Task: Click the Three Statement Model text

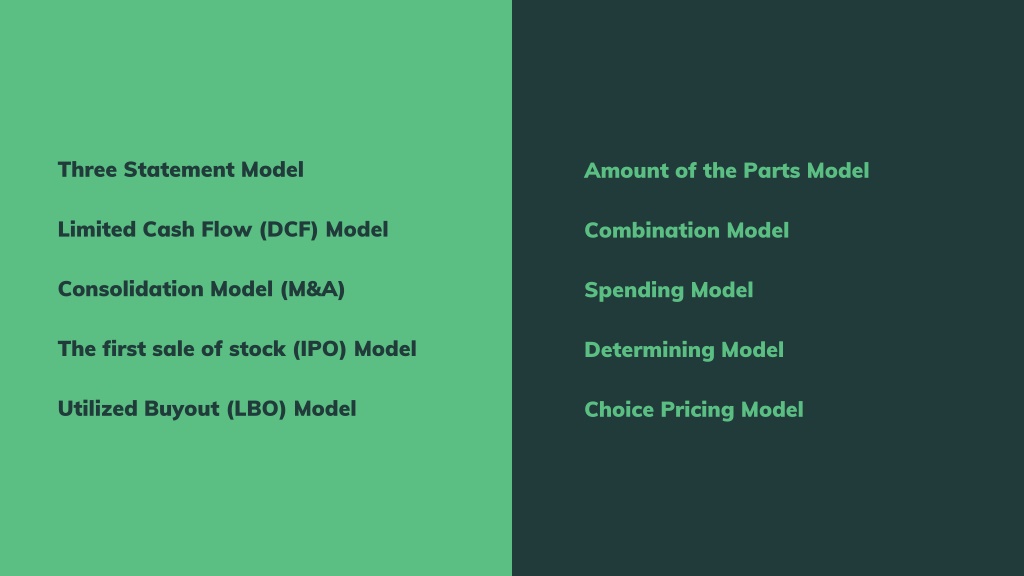Action: [181, 170]
